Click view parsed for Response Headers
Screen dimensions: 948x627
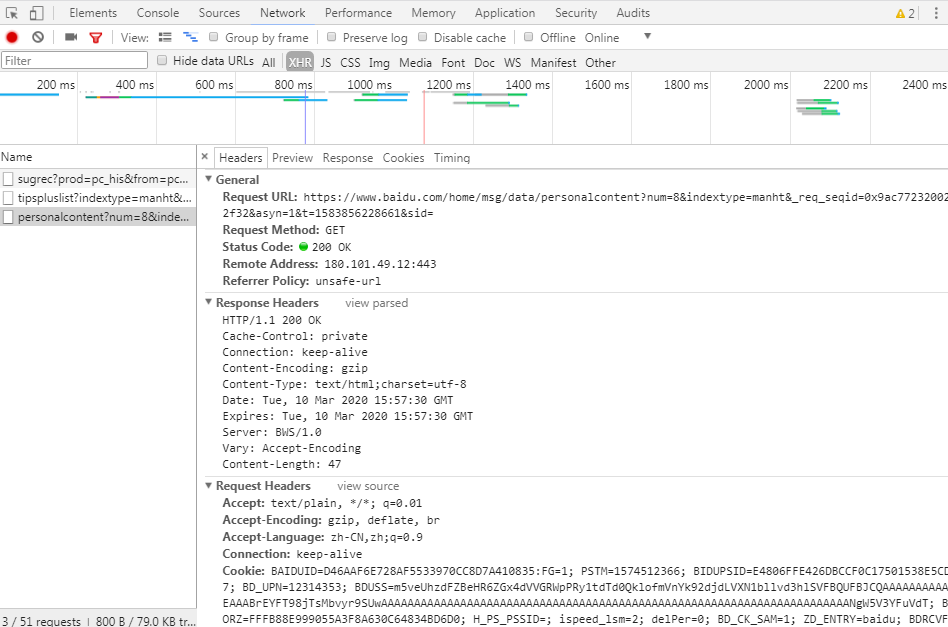[376, 303]
